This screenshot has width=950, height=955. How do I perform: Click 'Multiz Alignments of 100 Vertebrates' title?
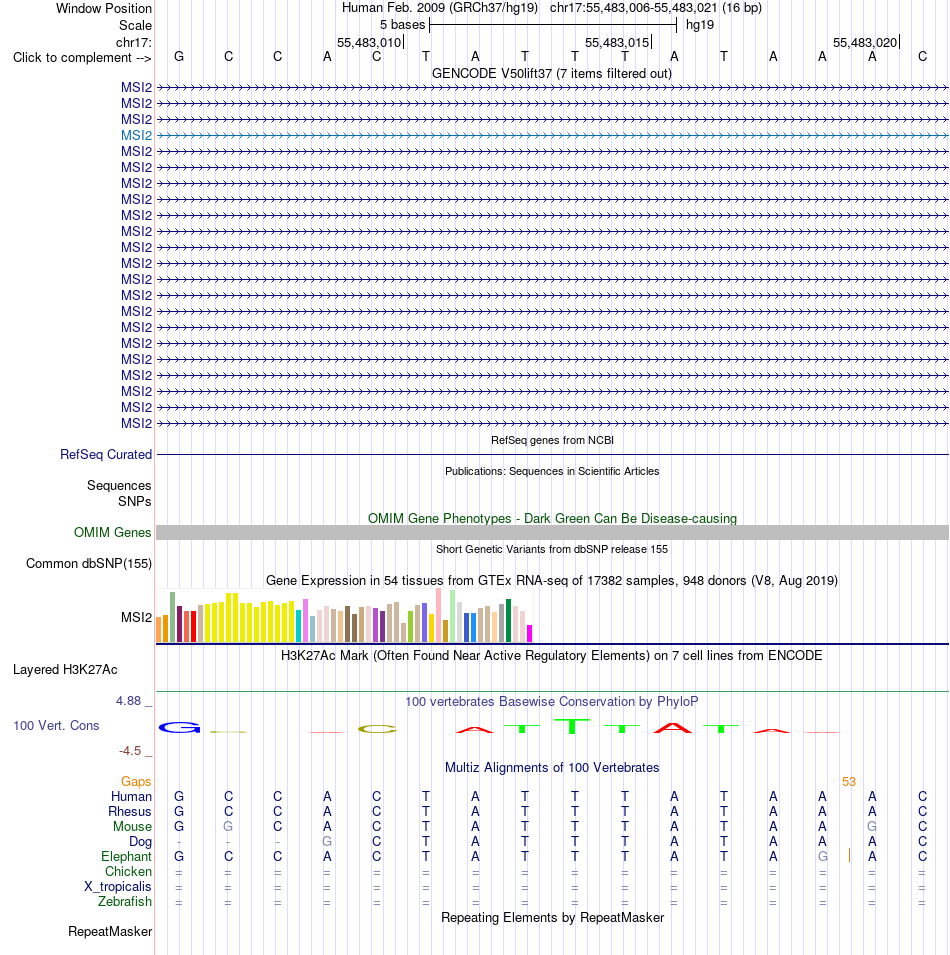point(552,767)
